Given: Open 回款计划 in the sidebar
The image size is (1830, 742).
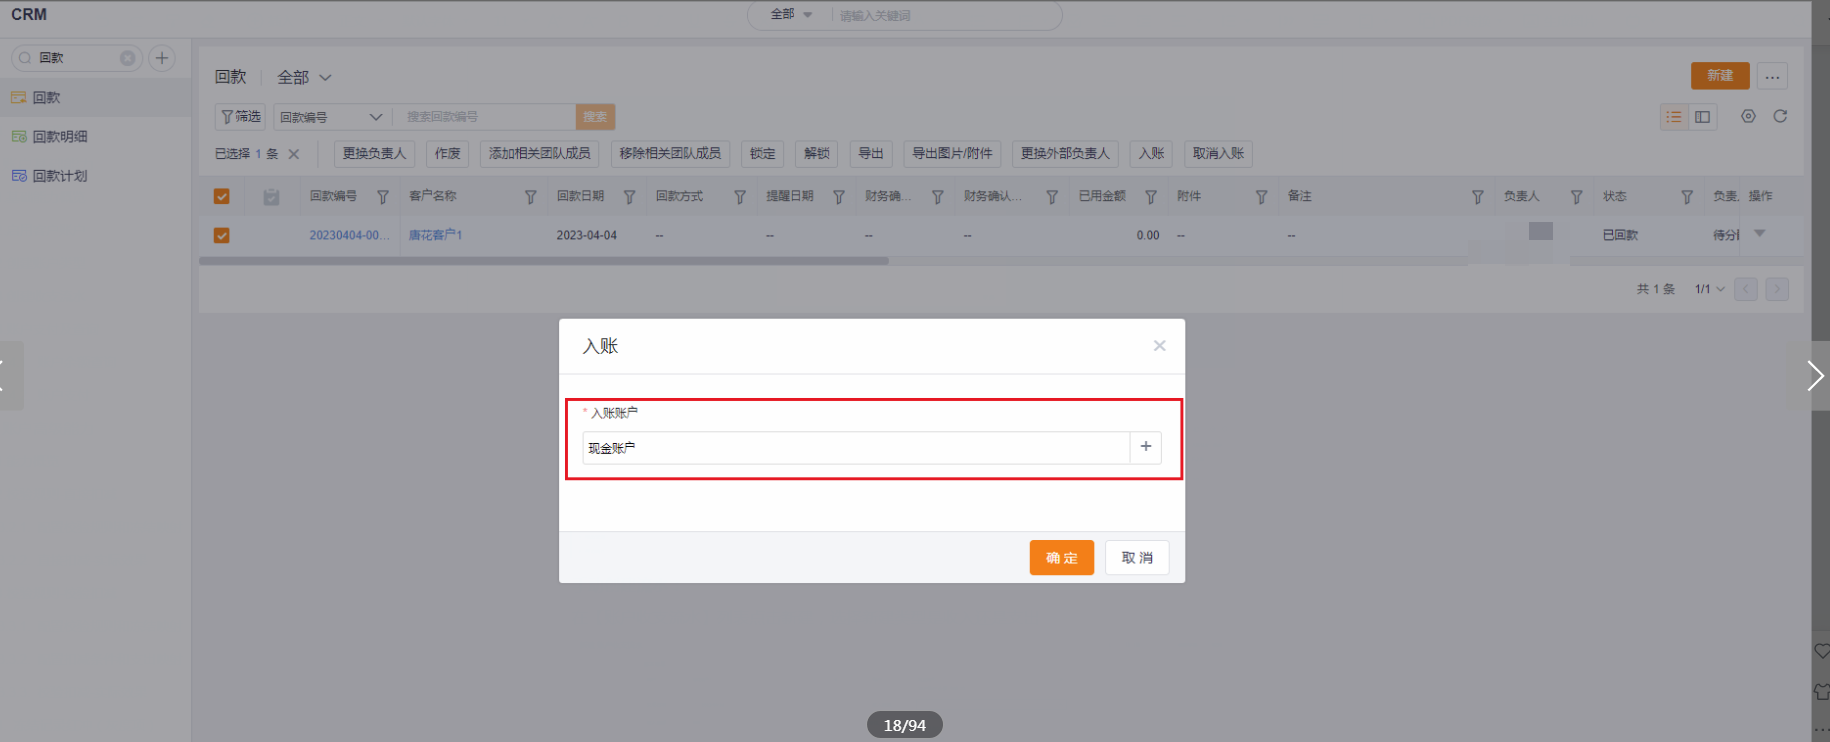Looking at the screenshot, I should (95, 175).
